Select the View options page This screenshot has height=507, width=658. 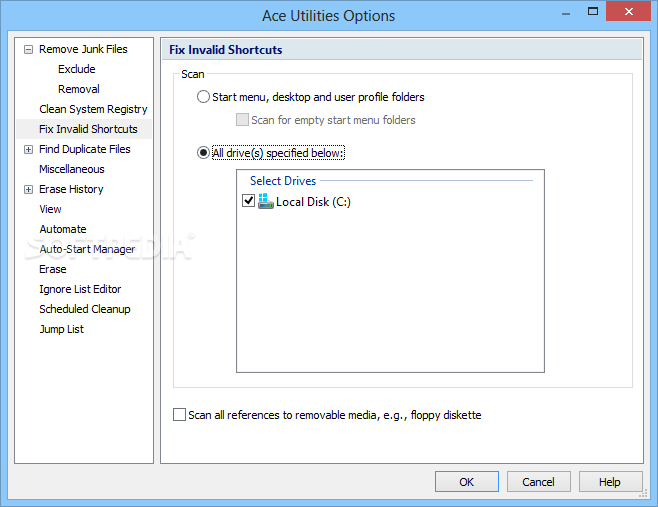[50, 209]
